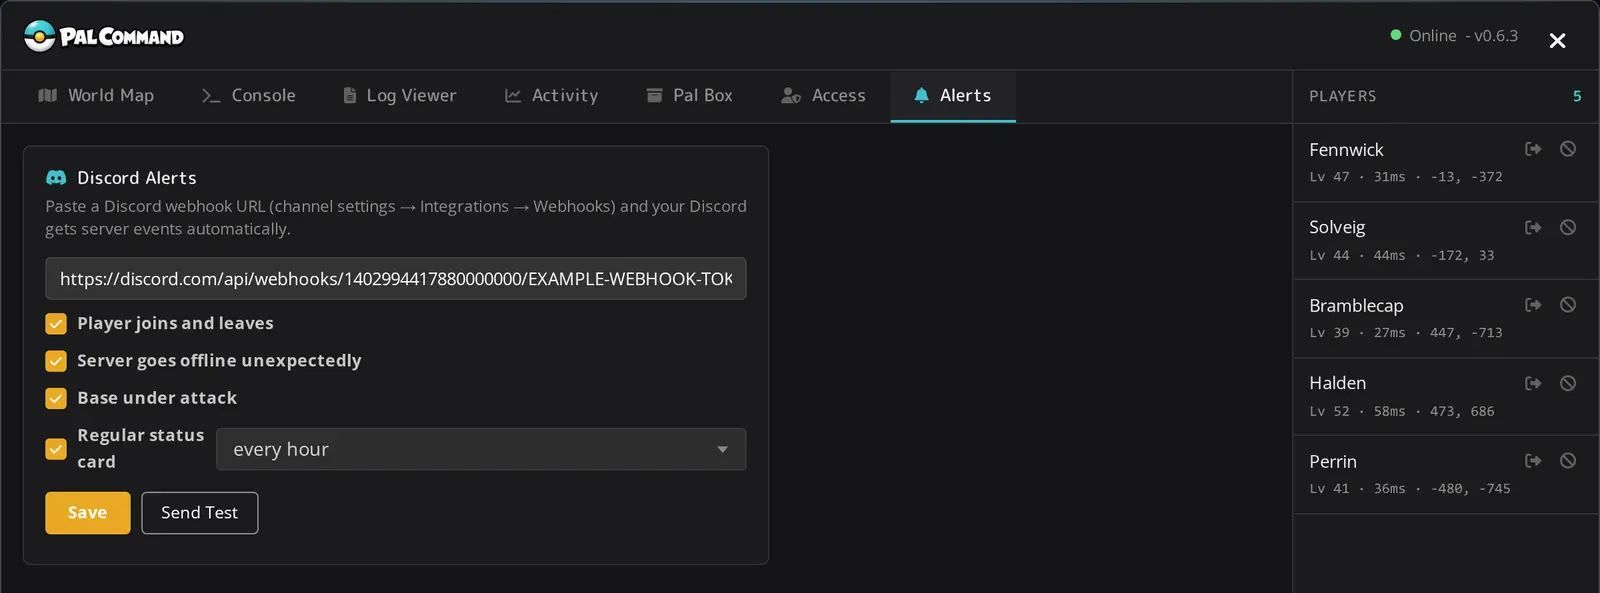Focus the Discord webhook URL field

pyautogui.click(x=396, y=279)
